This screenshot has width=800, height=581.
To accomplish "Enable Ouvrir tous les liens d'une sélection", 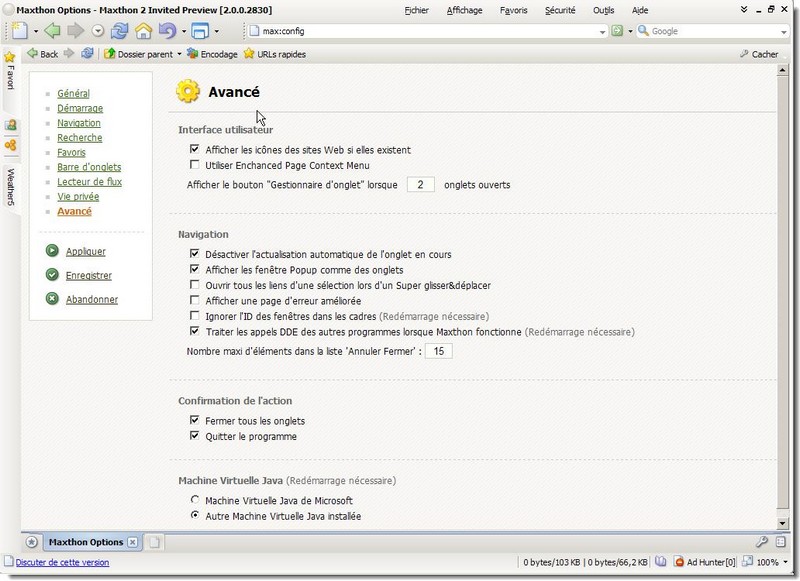I will point(194,284).
